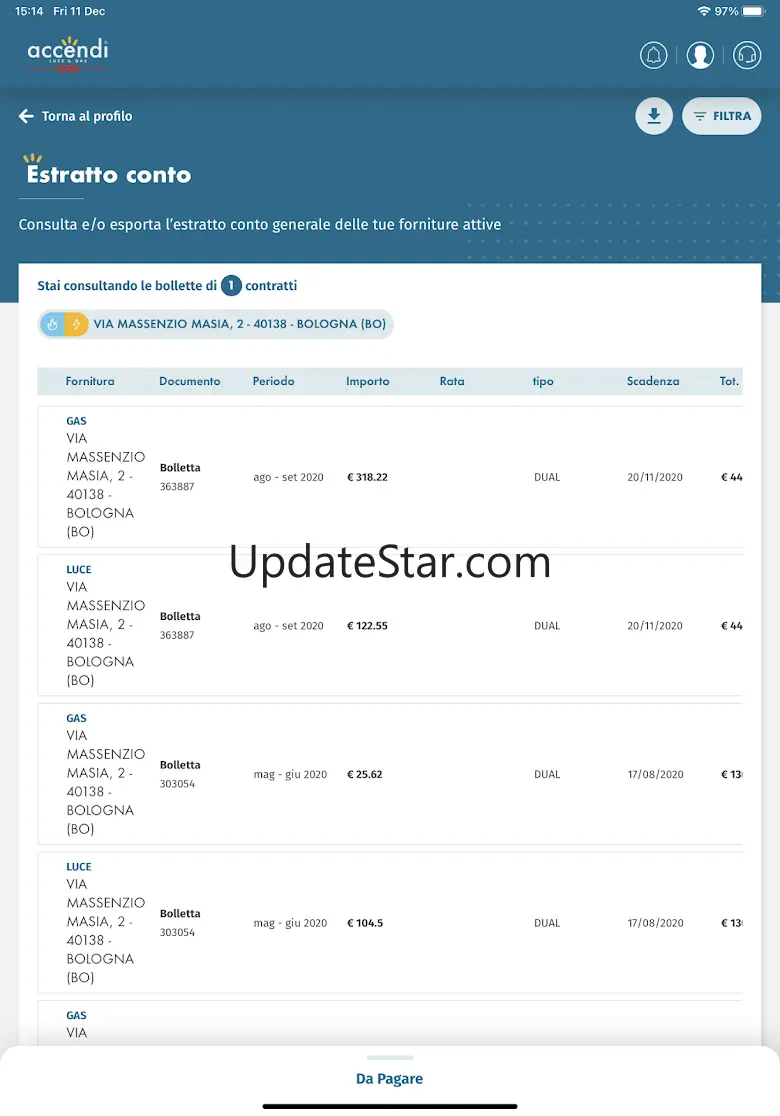Select the € 104.5 amount cell
The height and width of the screenshot is (1116, 780).
coord(365,923)
